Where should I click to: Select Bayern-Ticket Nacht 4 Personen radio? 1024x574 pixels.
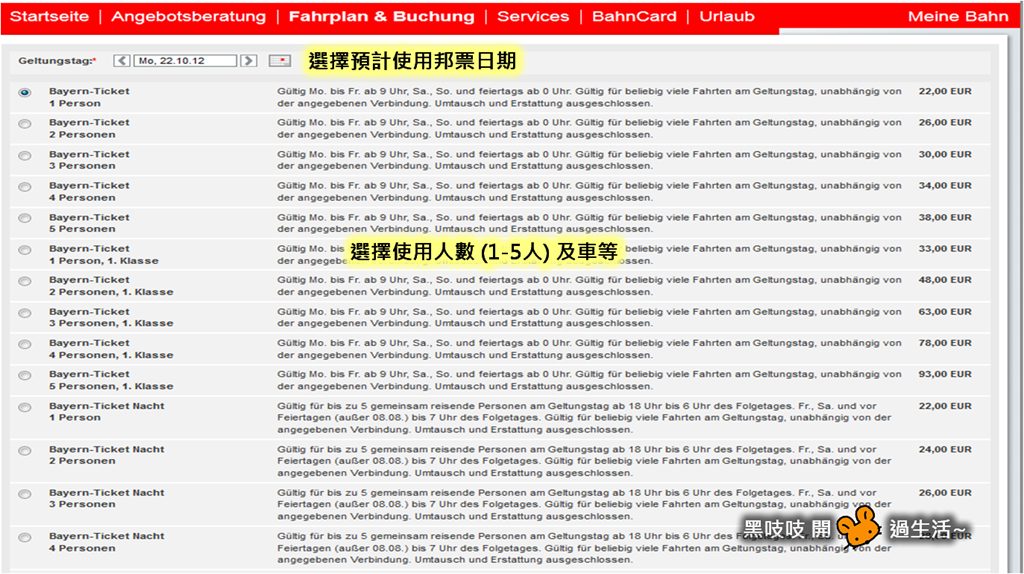(25, 537)
